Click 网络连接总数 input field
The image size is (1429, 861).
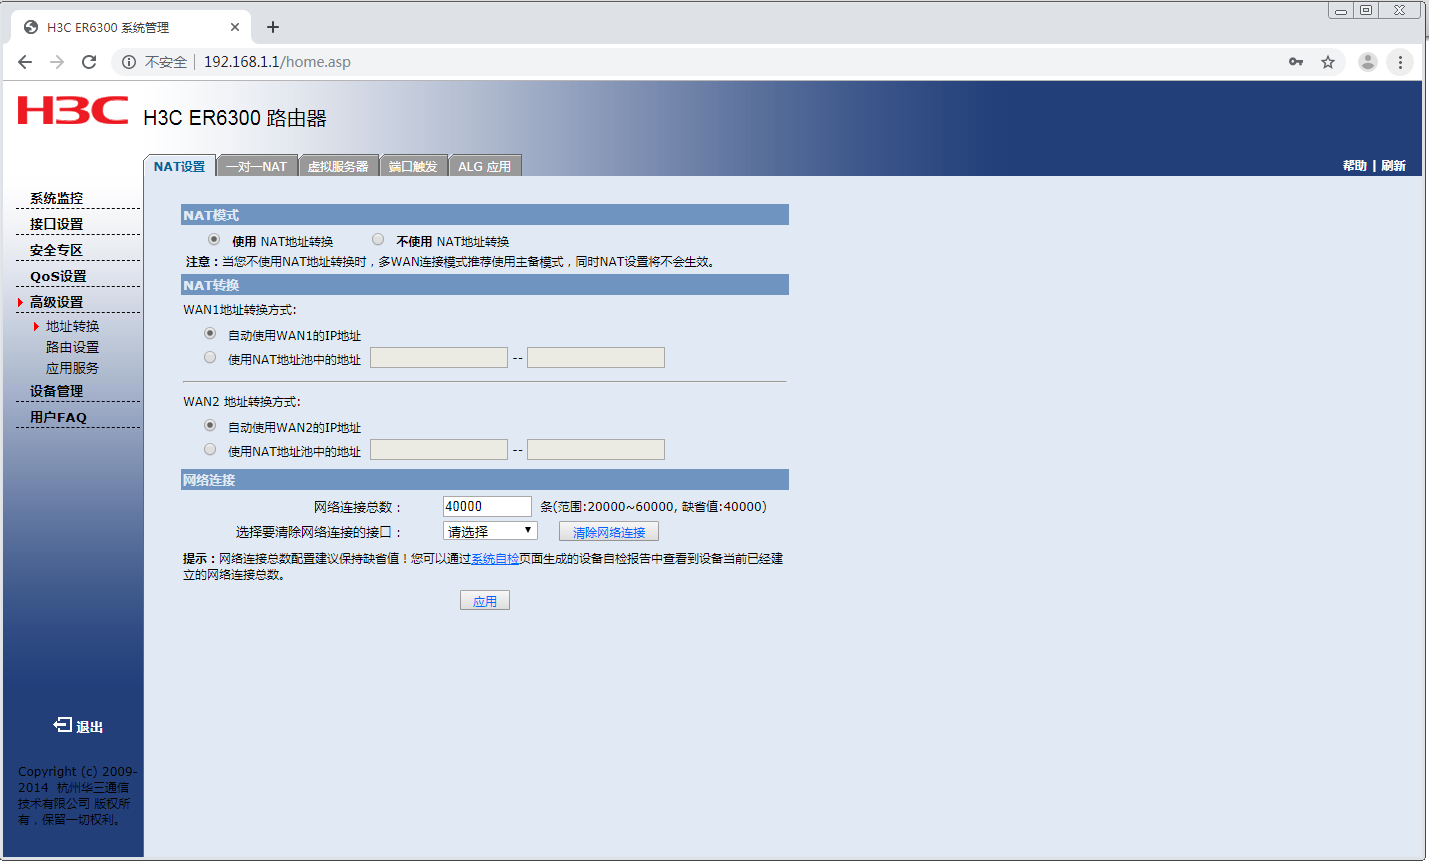coord(487,506)
